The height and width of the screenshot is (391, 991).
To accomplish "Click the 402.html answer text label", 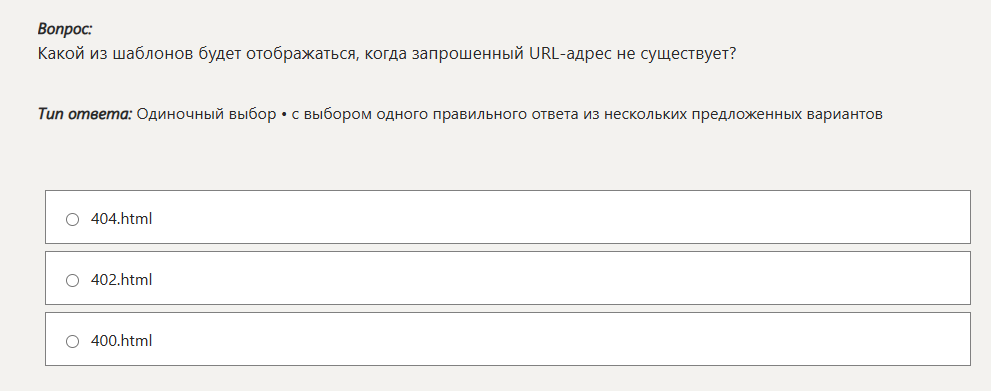I will (x=121, y=280).
